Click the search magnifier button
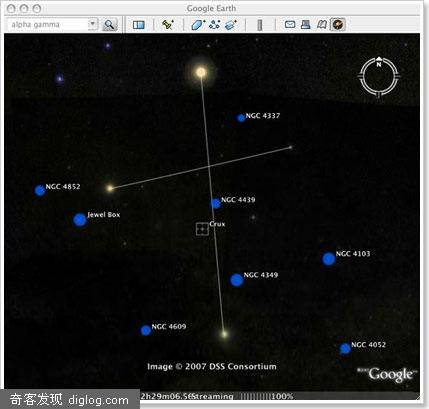429x409 pixels. click(110, 24)
